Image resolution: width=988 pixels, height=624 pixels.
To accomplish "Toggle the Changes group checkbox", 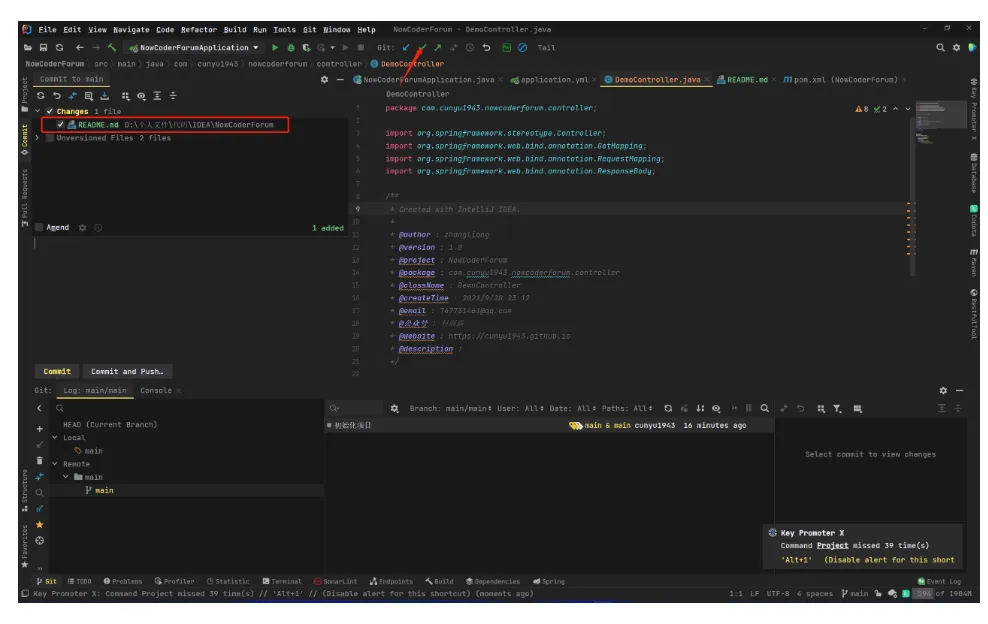I will (50, 111).
